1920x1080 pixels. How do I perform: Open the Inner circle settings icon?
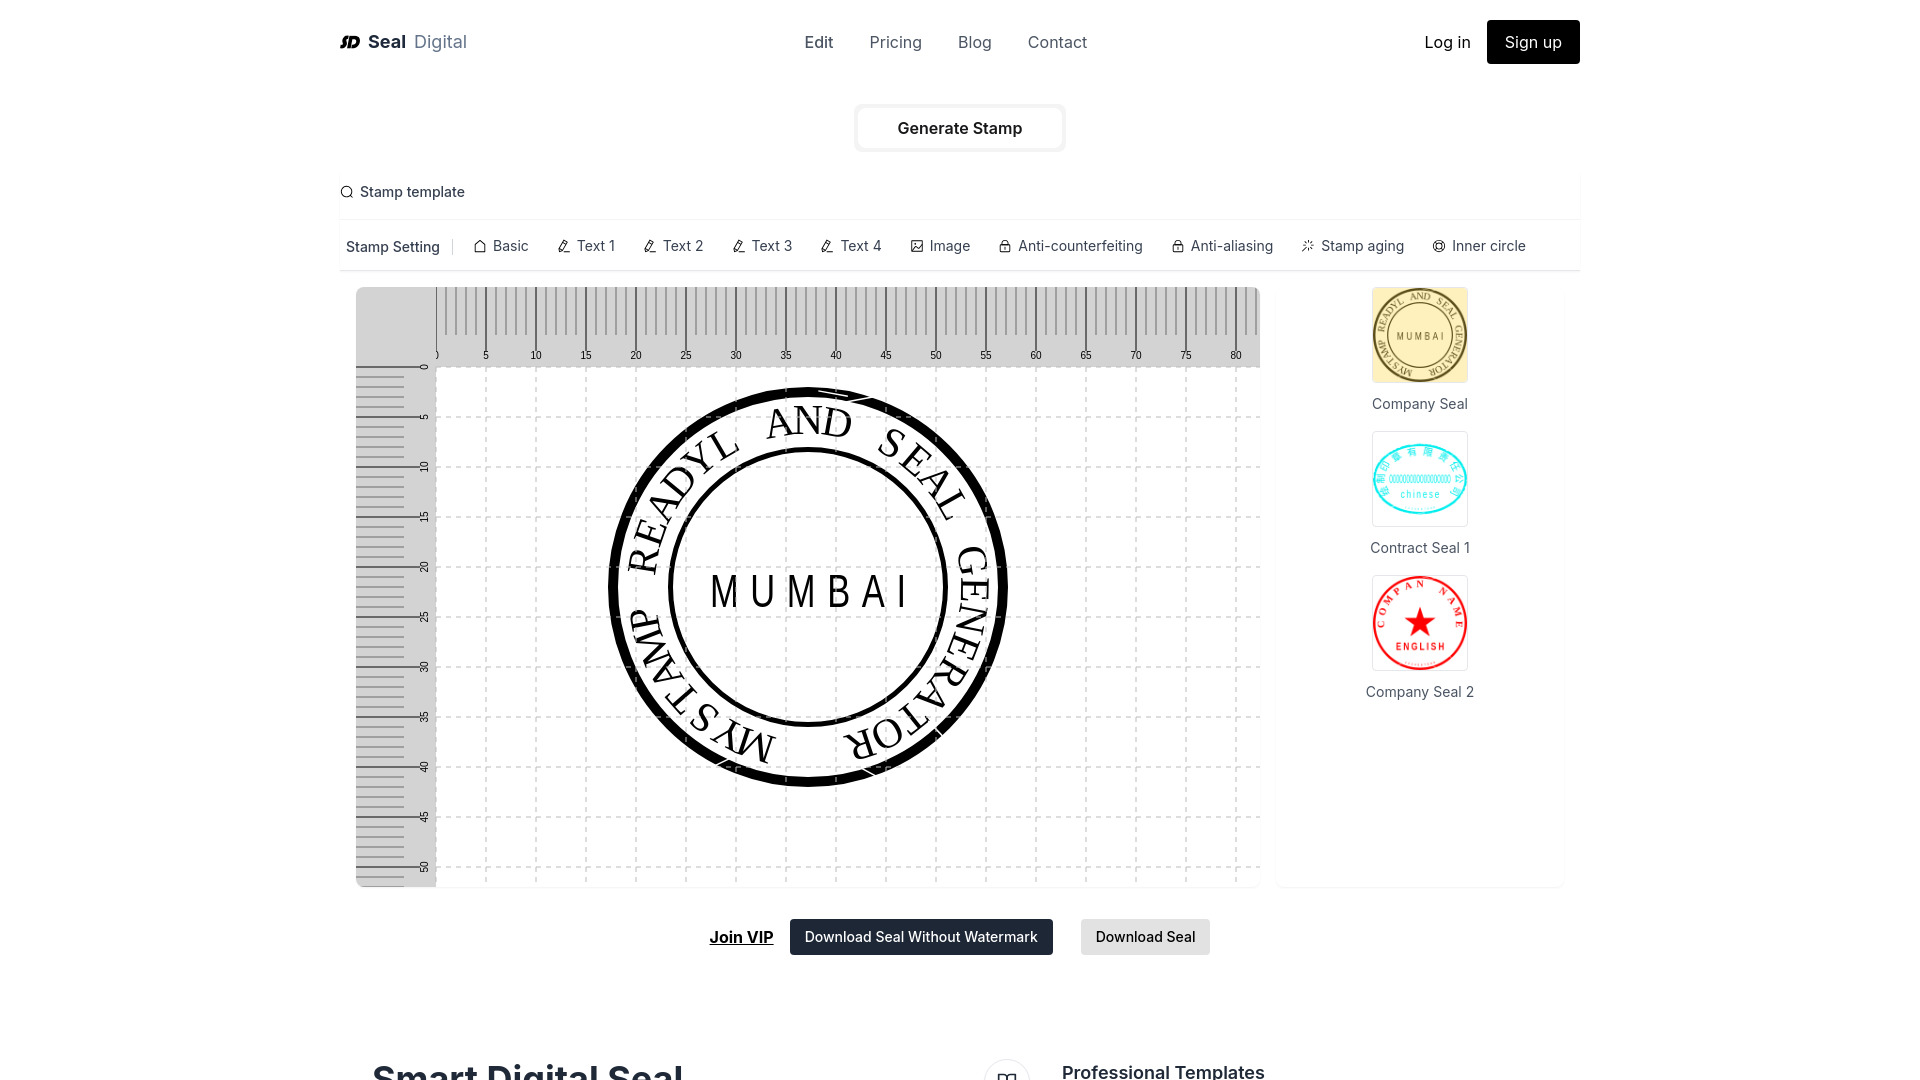point(1437,245)
